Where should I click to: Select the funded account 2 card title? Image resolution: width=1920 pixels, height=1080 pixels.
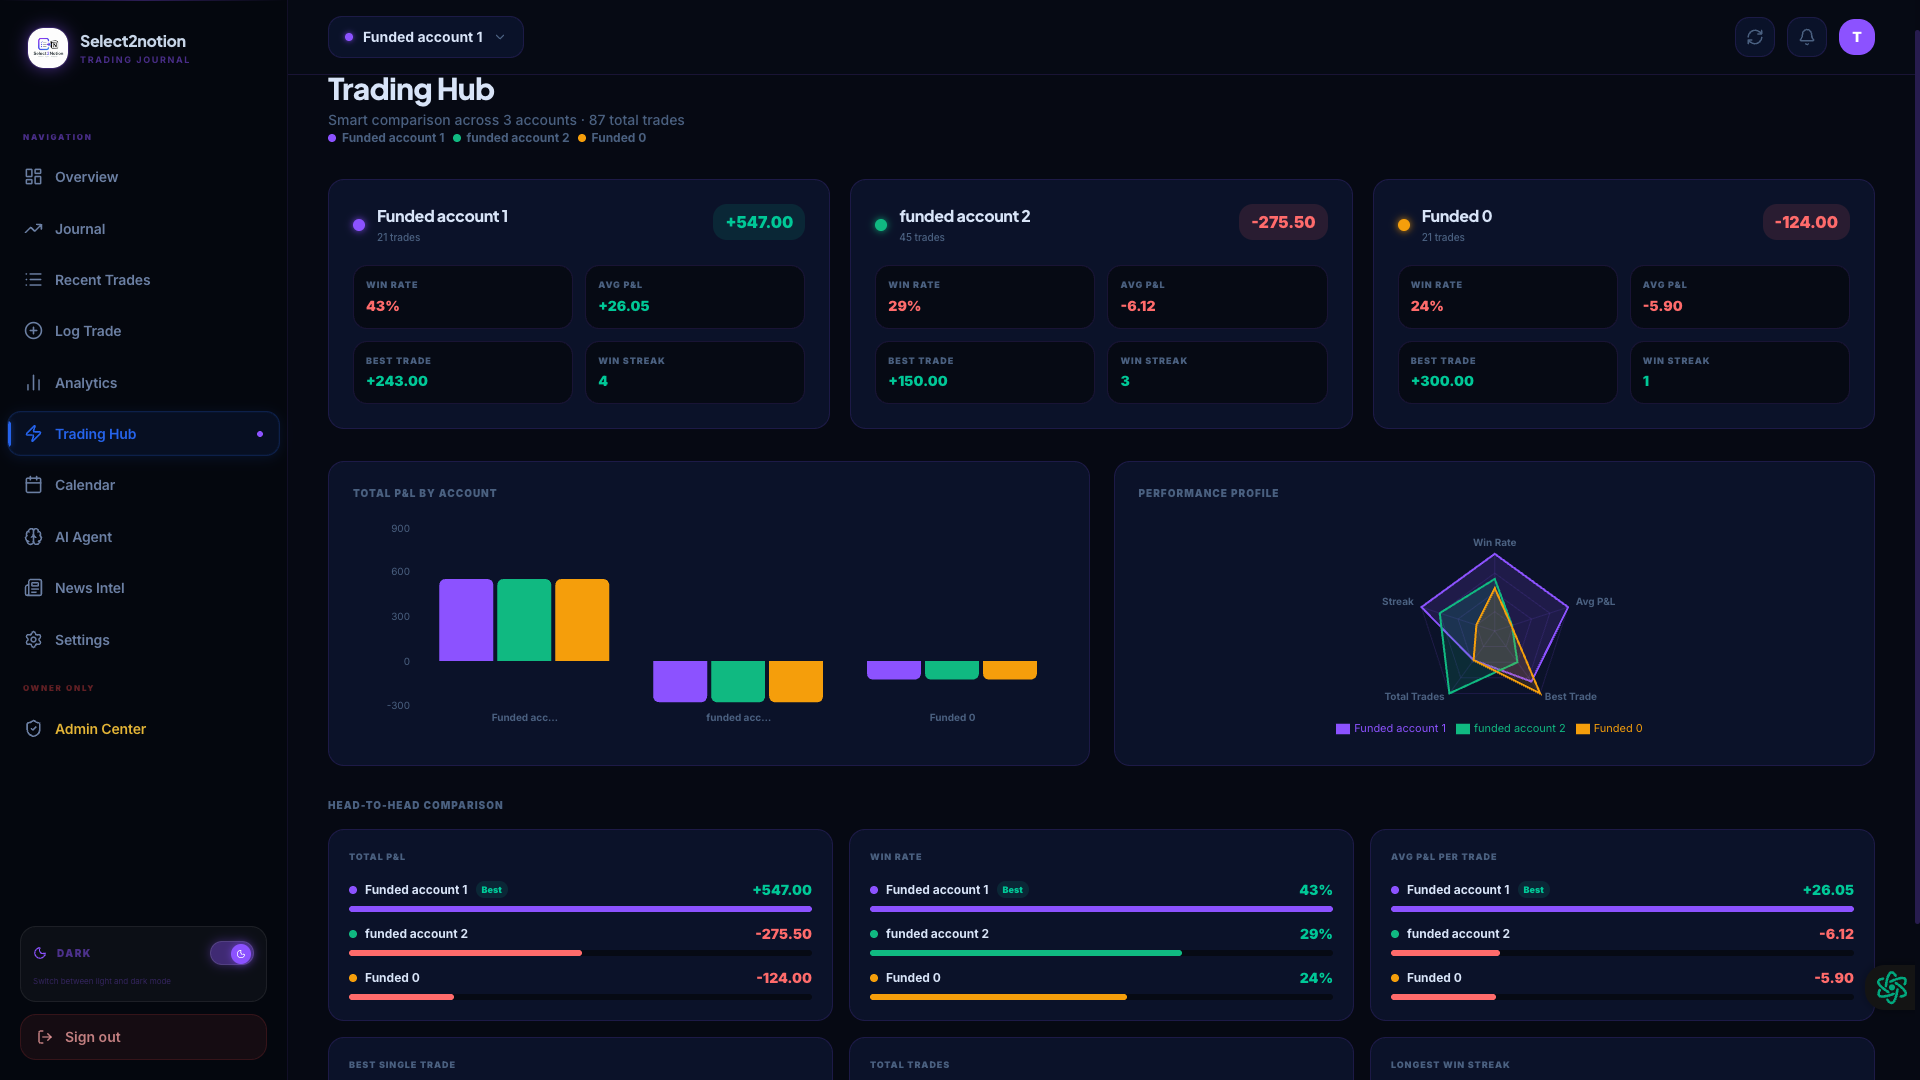[964, 216]
